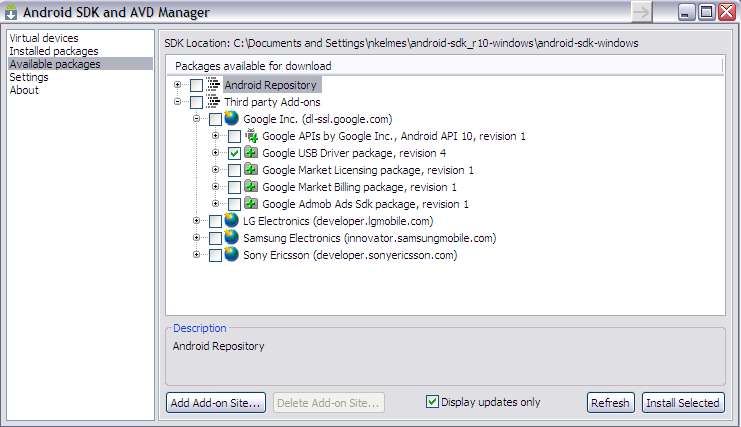Check the Sony Ericsson checkbox

click(x=215, y=255)
